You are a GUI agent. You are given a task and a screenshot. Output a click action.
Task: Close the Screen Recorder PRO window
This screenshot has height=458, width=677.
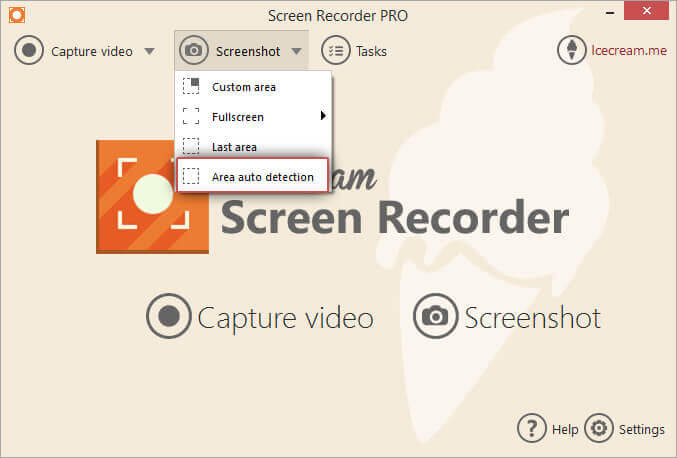point(646,10)
